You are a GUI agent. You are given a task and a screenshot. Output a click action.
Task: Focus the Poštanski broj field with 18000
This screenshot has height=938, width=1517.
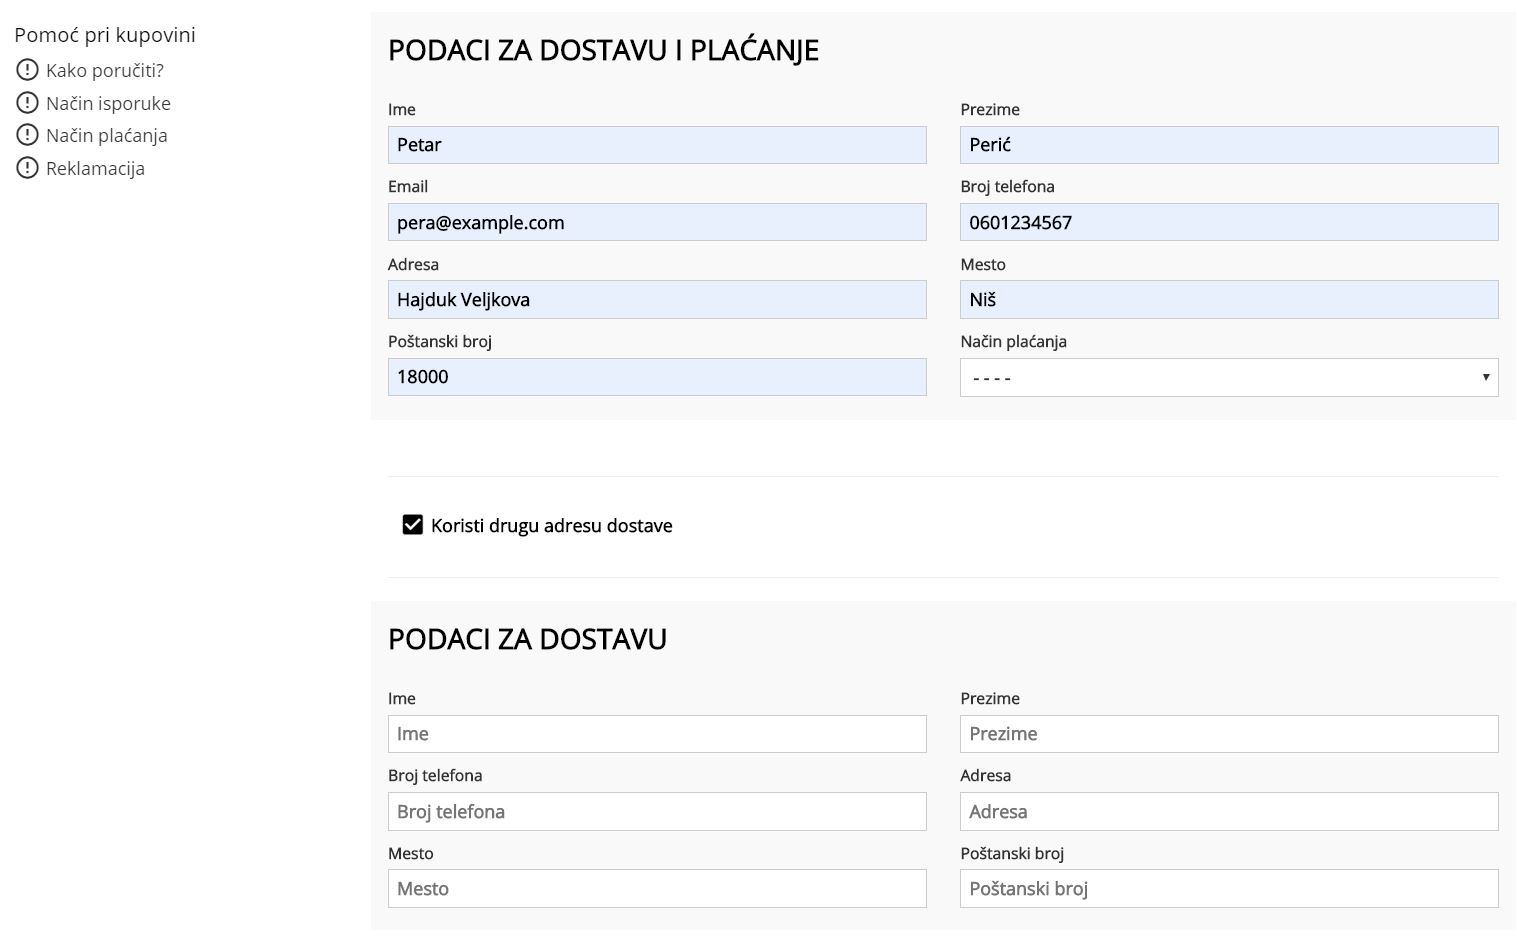pyautogui.click(x=656, y=377)
